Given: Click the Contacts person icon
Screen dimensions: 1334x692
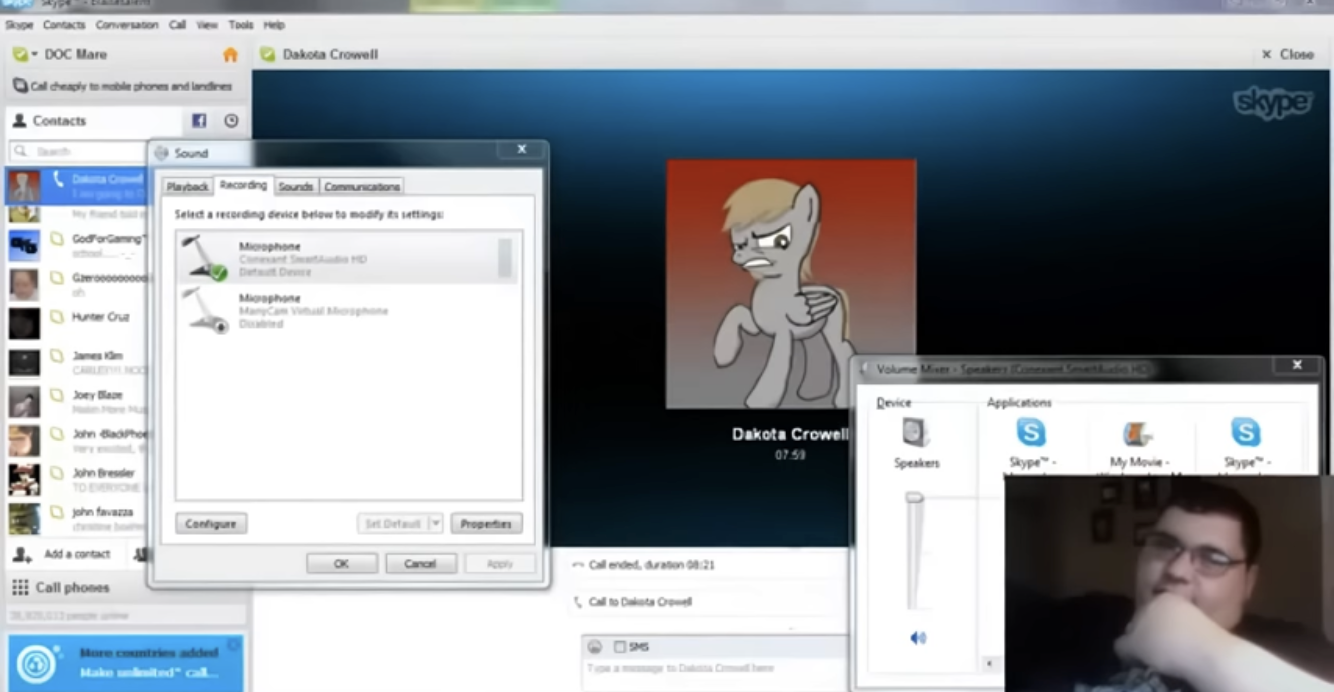Looking at the screenshot, I should (19, 121).
